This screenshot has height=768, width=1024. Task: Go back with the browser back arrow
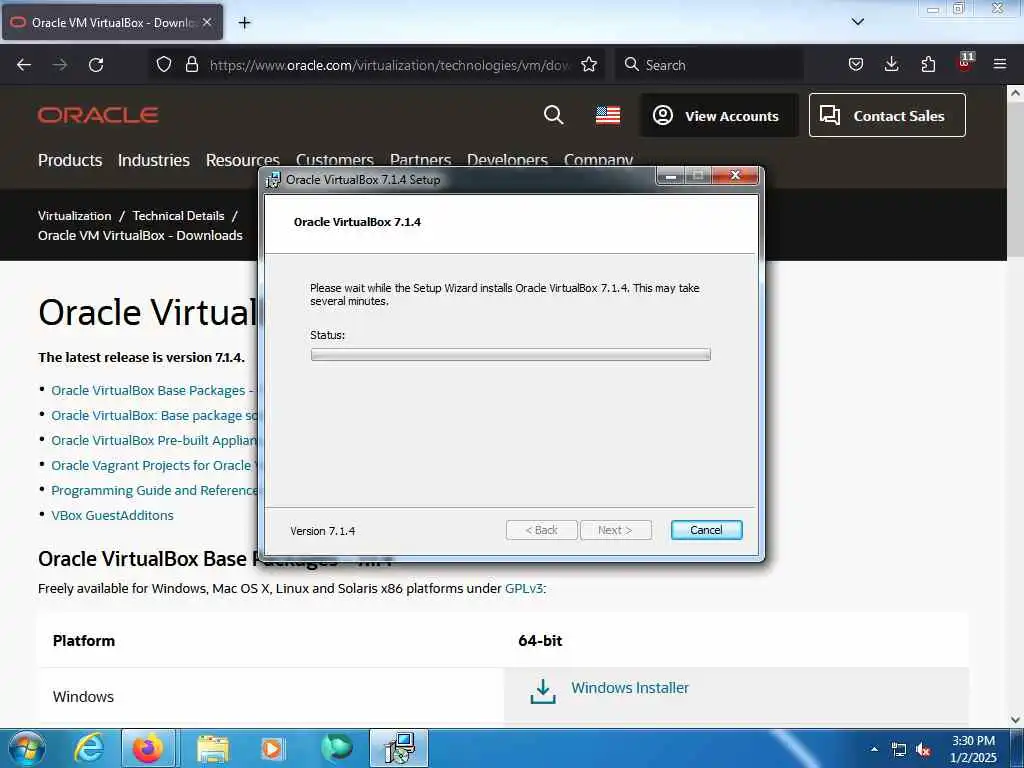[x=24, y=65]
